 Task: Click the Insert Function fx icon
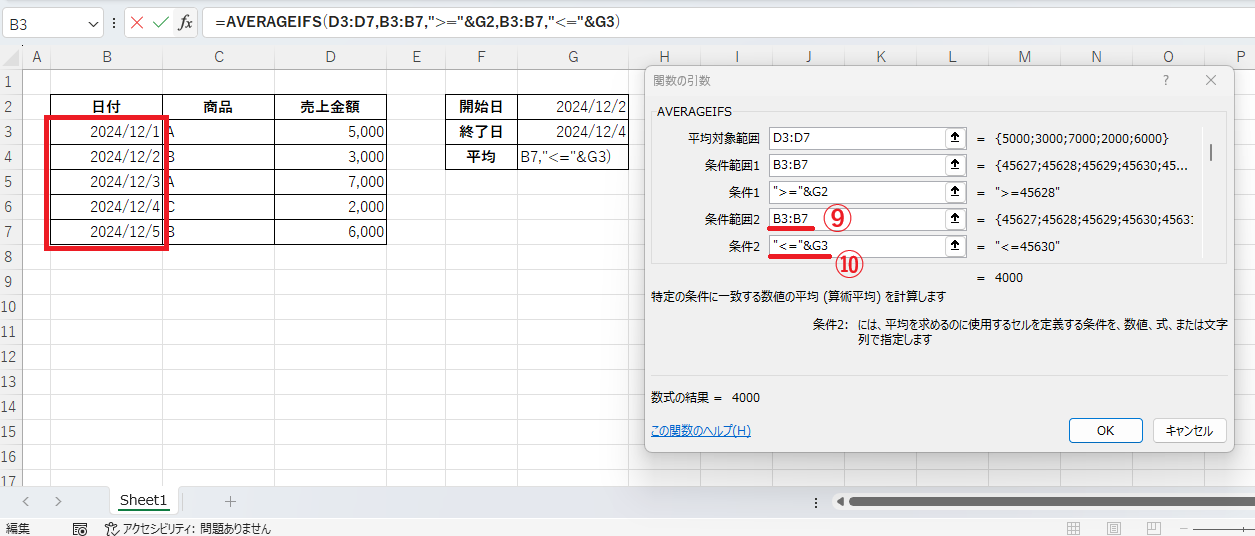[x=185, y=22]
